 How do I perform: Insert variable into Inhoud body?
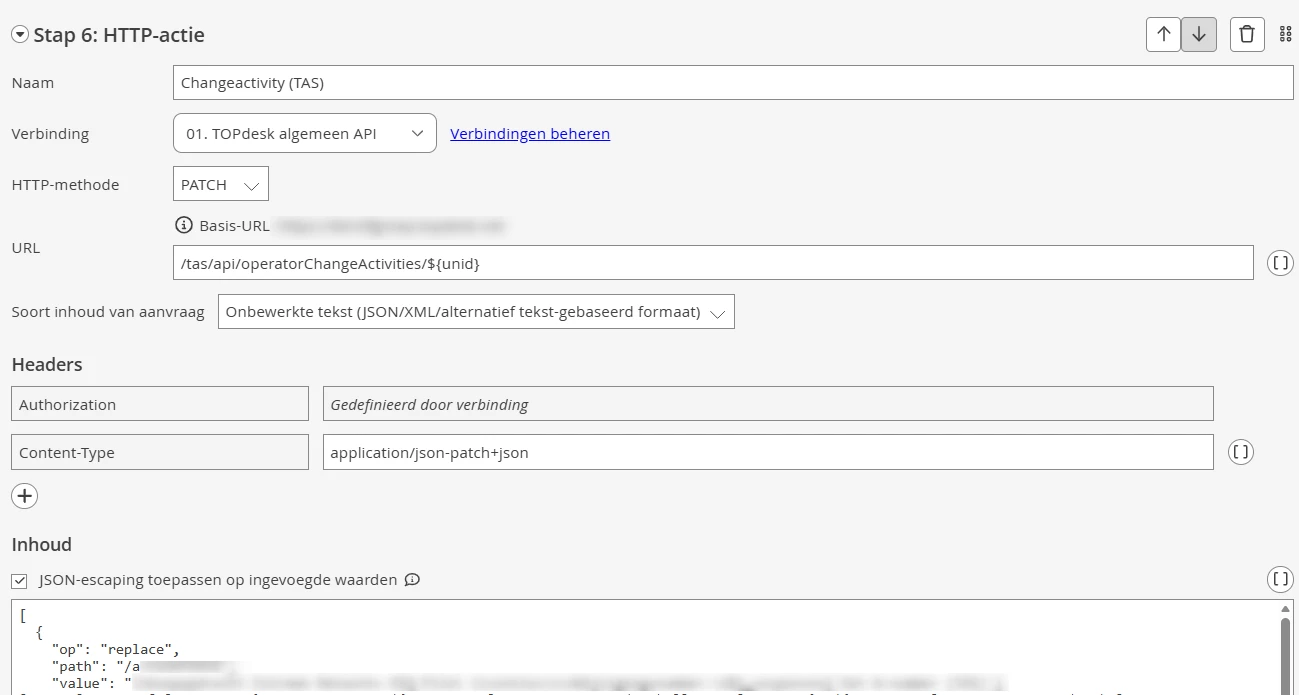coord(1280,579)
